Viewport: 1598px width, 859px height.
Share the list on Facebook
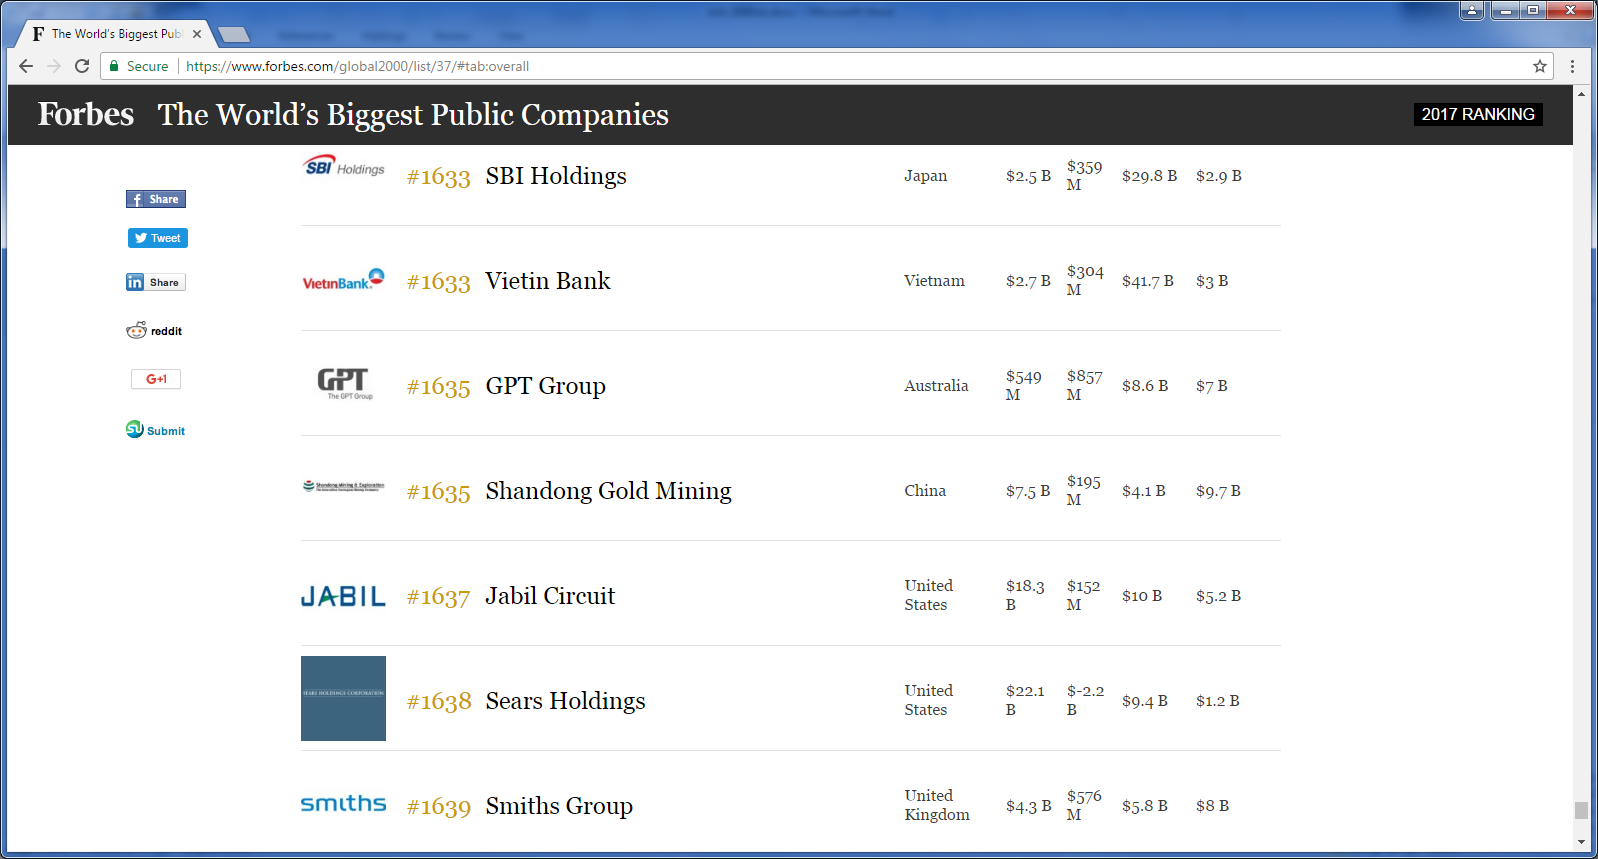[x=156, y=199]
